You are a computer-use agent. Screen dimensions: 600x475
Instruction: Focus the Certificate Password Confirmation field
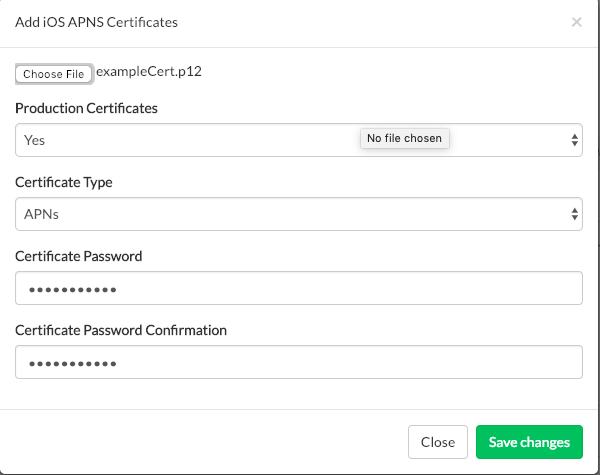coord(298,362)
